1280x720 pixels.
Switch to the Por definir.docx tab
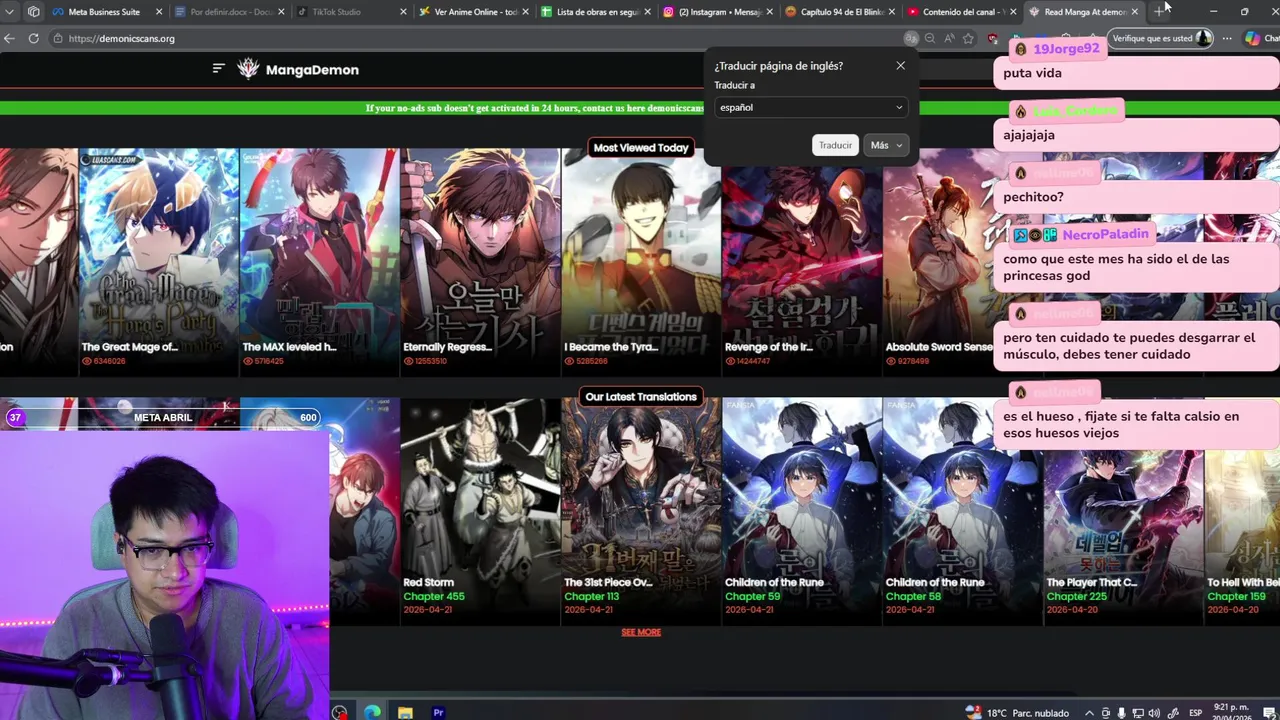point(228,12)
